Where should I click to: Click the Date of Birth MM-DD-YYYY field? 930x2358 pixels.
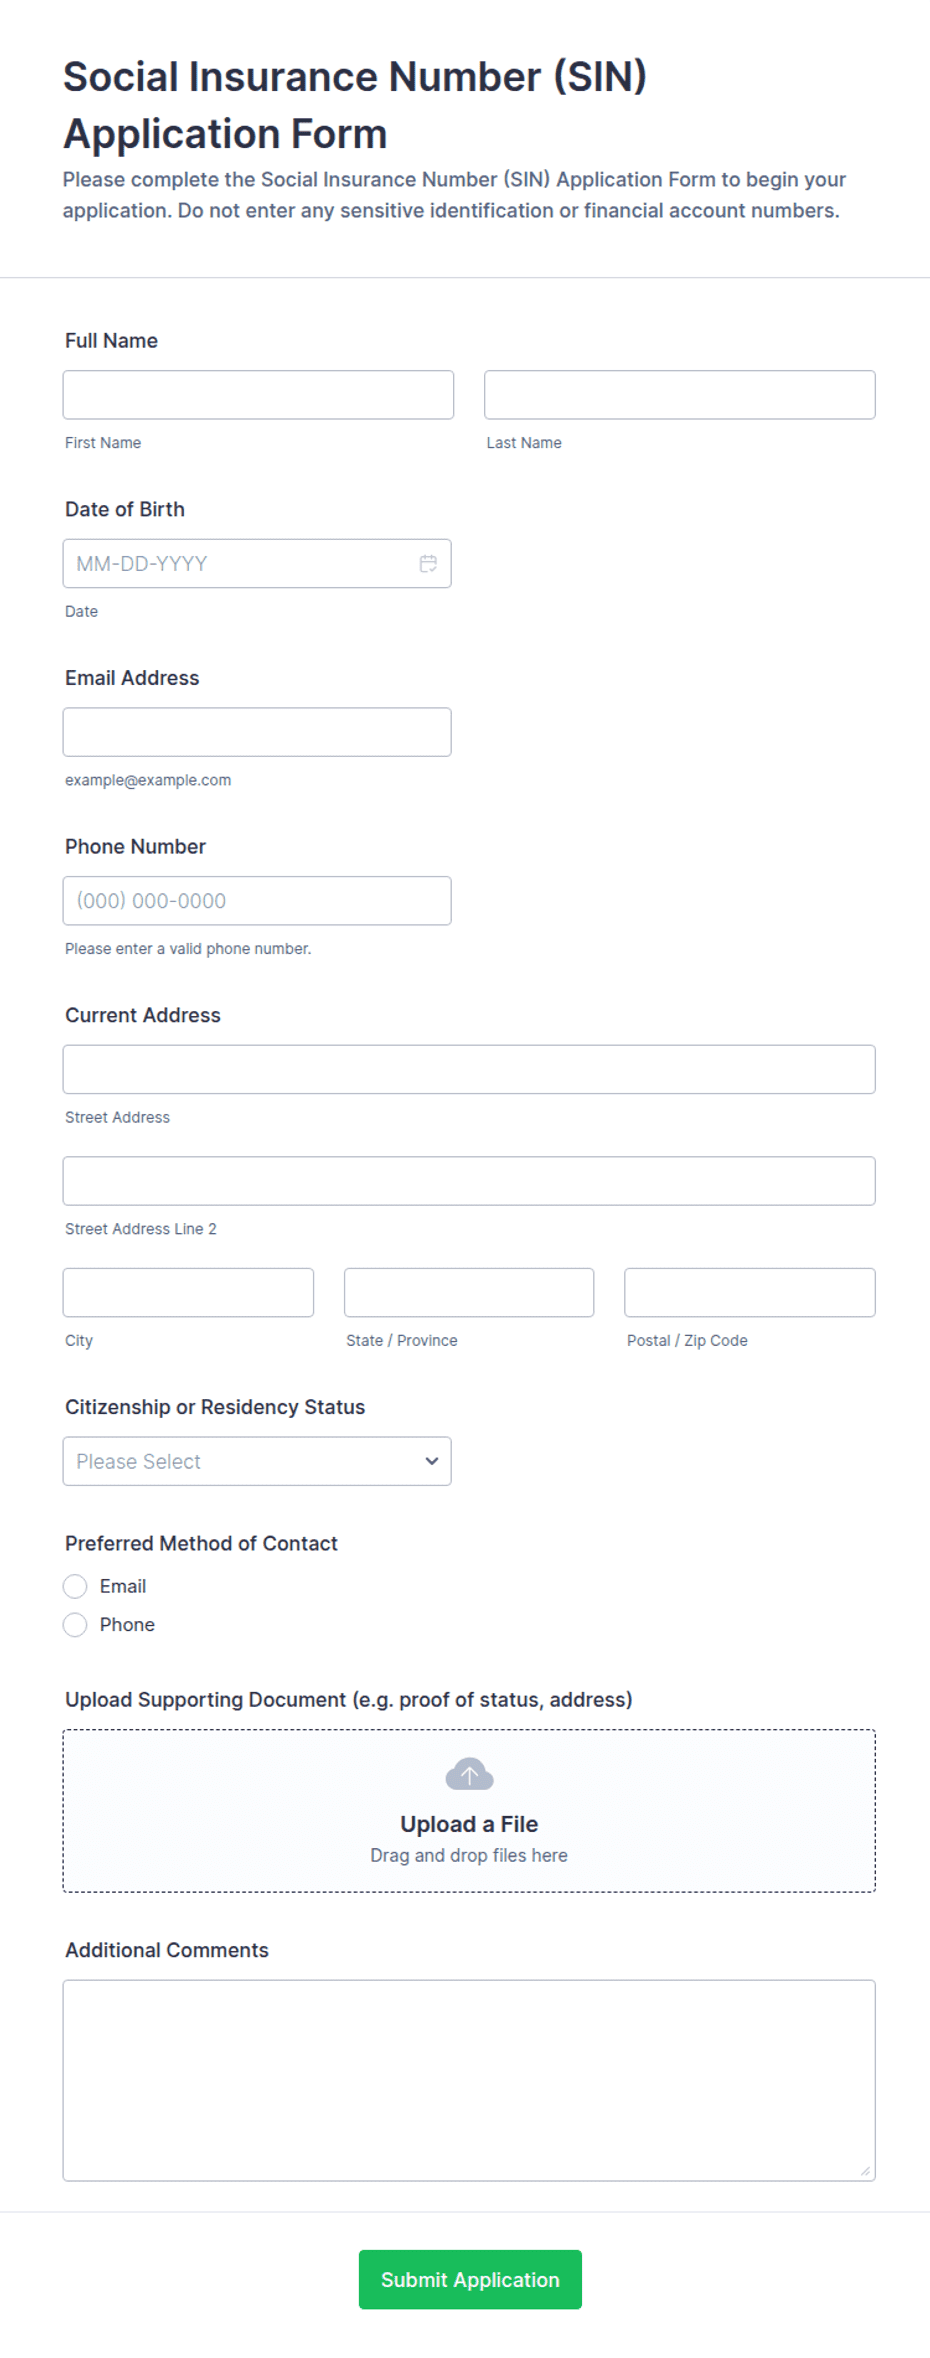(x=257, y=564)
